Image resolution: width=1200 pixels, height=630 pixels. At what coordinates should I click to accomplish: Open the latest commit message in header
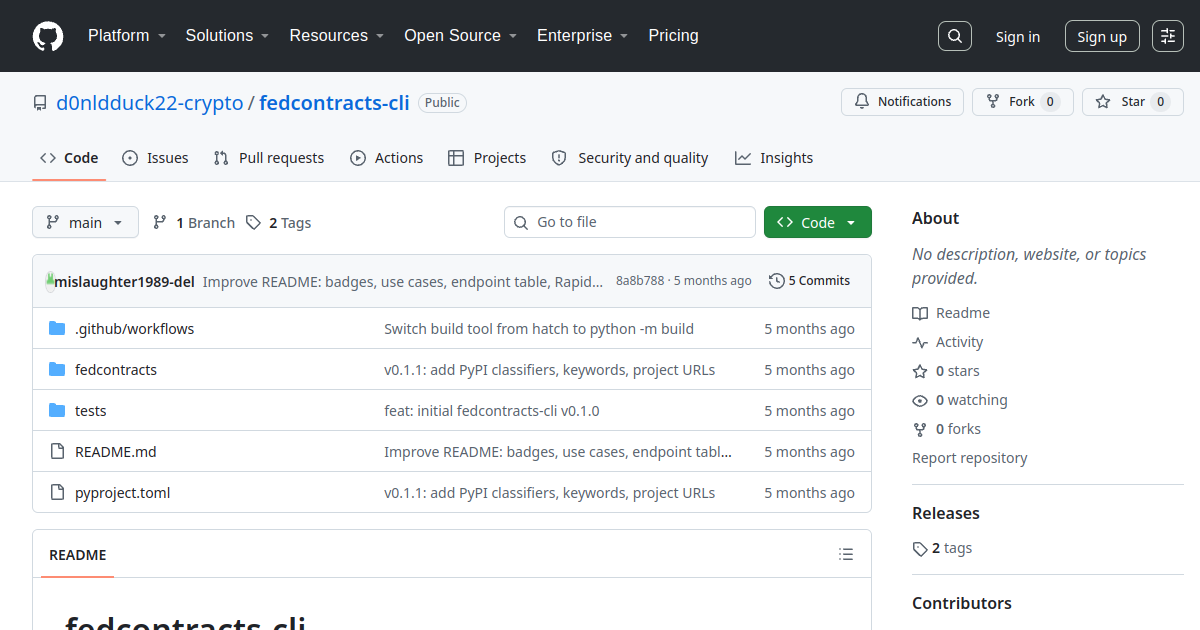tap(403, 281)
